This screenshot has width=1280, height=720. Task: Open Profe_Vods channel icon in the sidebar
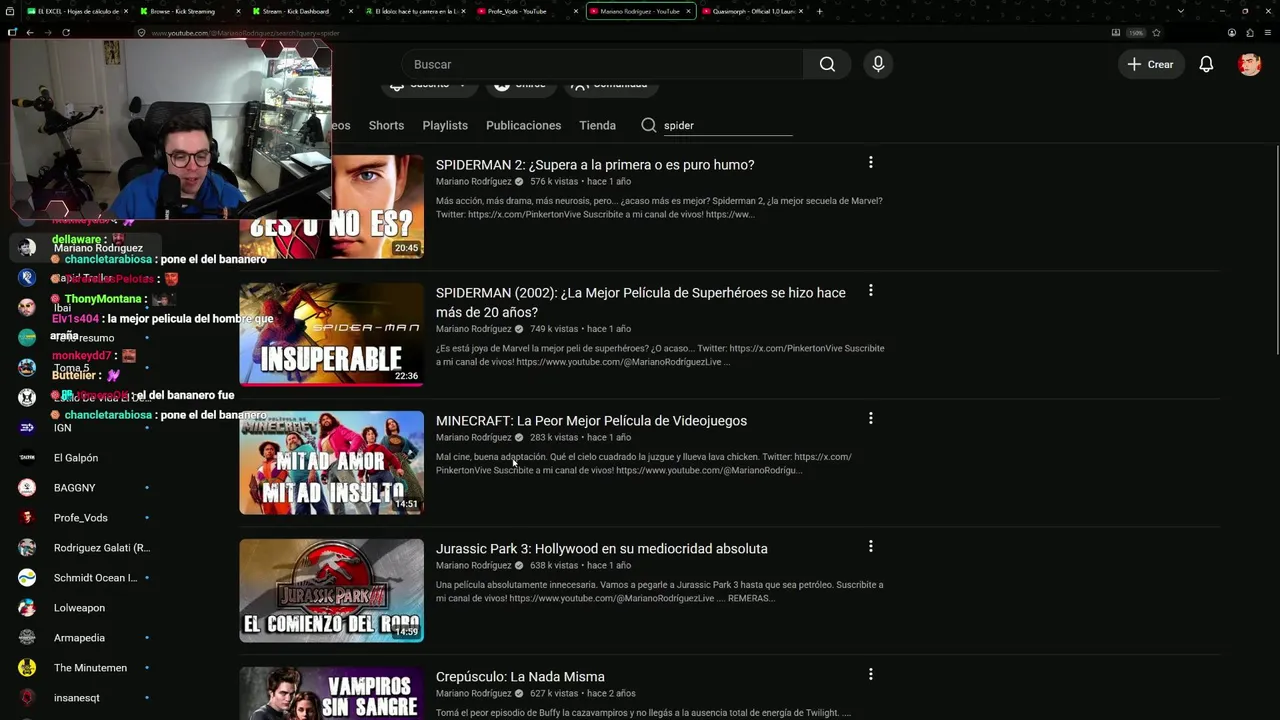point(27,518)
